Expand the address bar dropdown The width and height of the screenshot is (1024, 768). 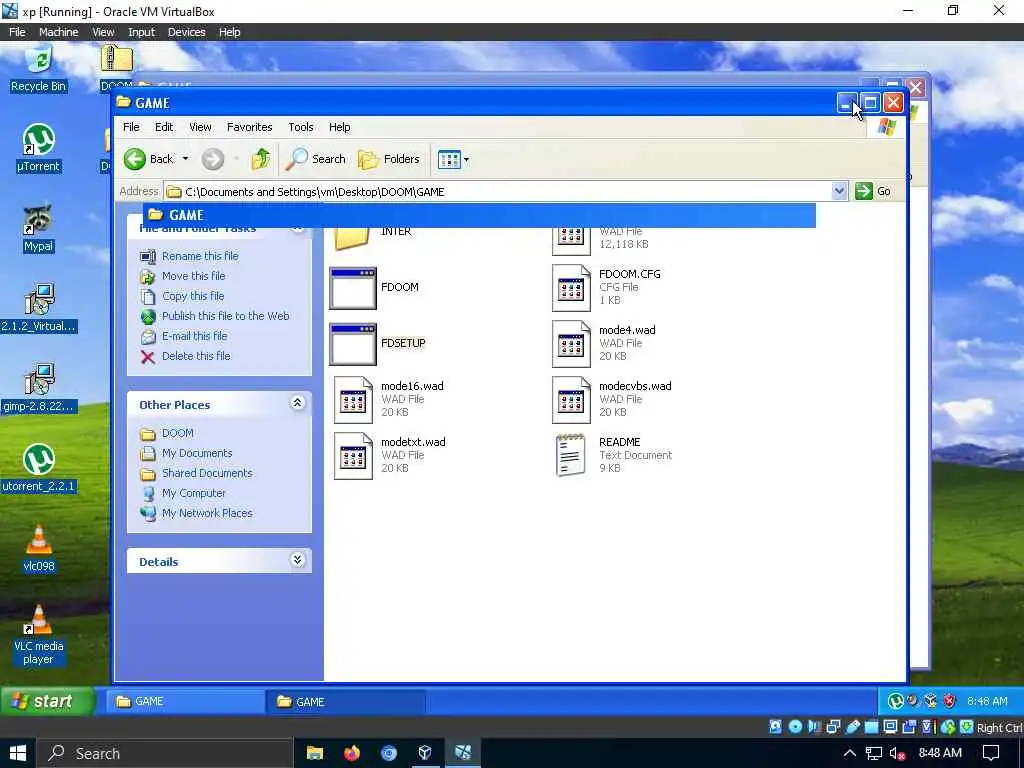[x=839, y=191]
